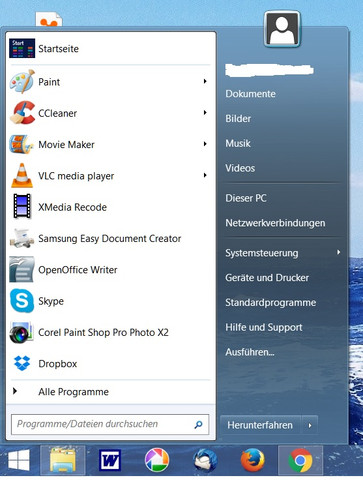Open Hilfe und Support
This screenshot has height=480, width=363.
click(x=264, y=327)
